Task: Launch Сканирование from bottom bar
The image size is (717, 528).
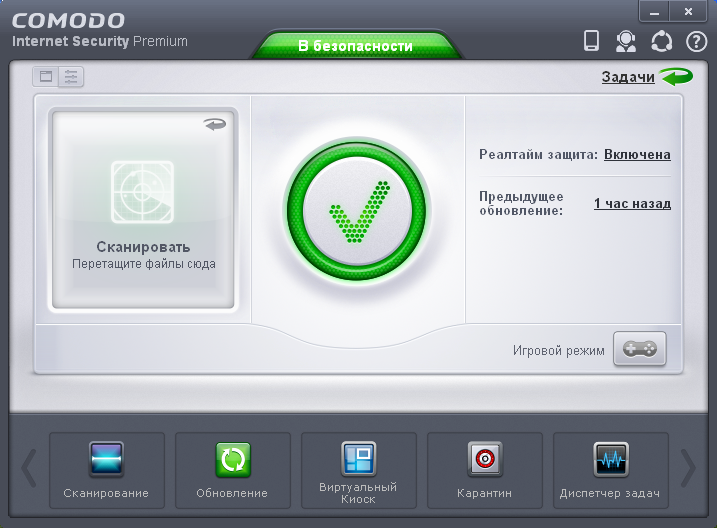Action: click(x=107, y=470)
